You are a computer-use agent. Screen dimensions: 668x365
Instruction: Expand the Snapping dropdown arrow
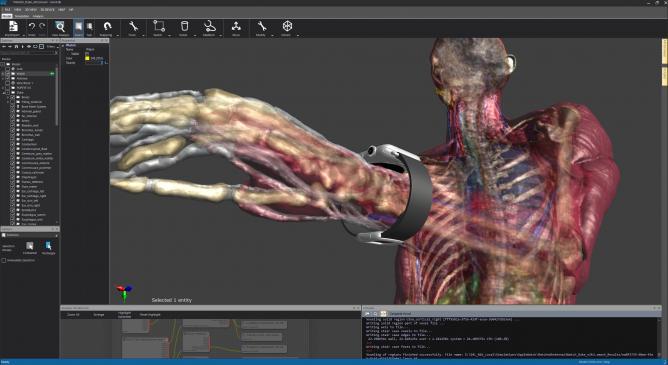[118, 35]
